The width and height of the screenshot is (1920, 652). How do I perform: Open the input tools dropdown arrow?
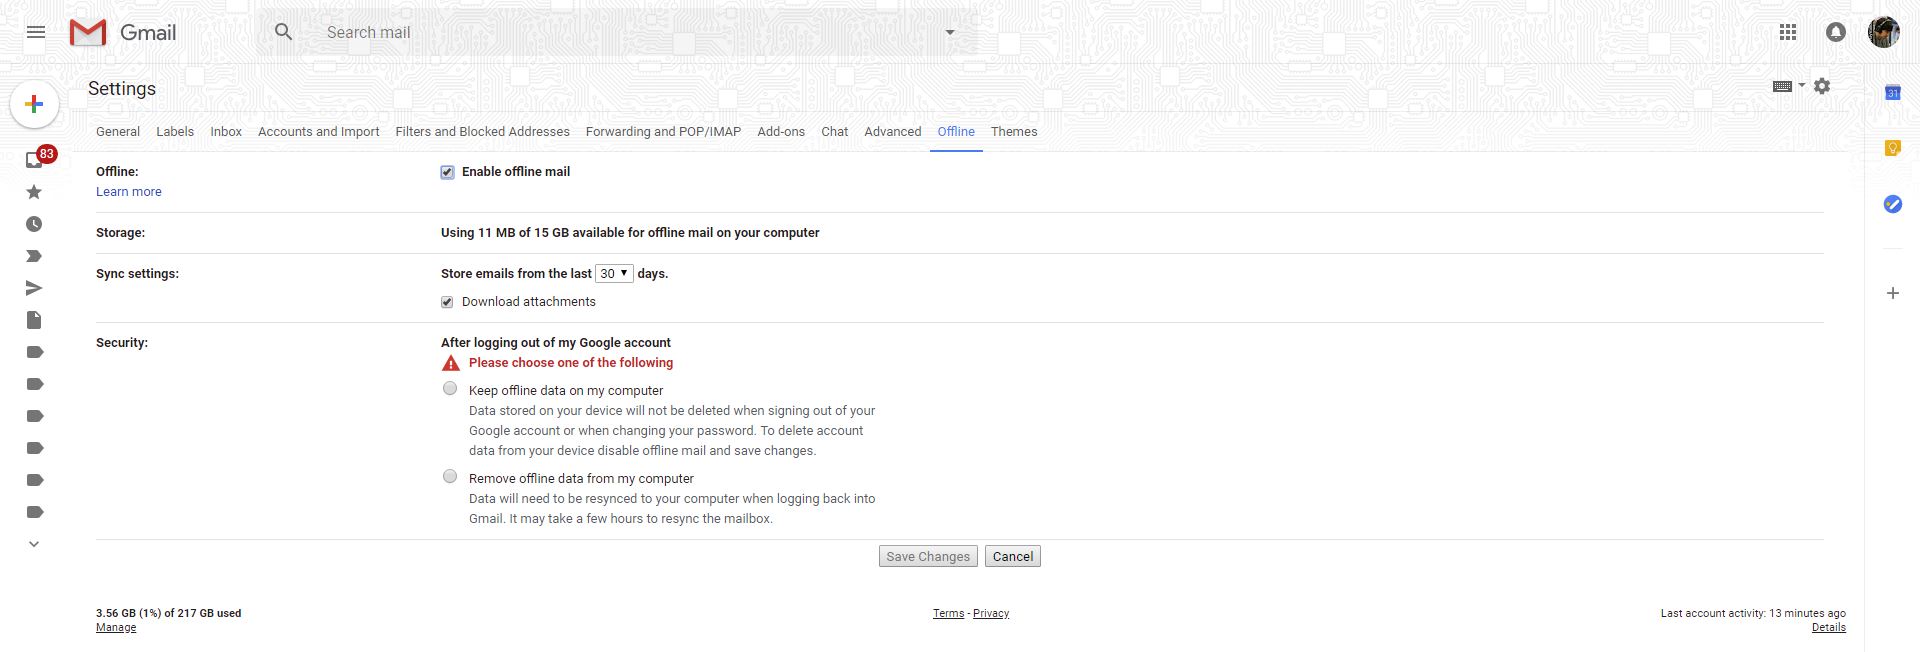(1802, 85)
